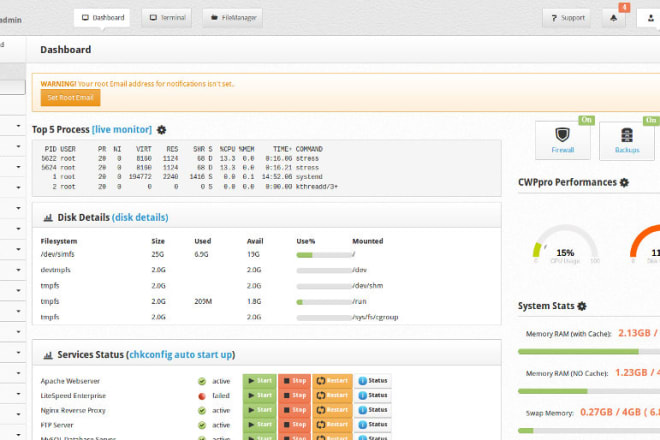660x440 pixels.
Task: Open the live monitor link
Action: click(x=122, y=130)
